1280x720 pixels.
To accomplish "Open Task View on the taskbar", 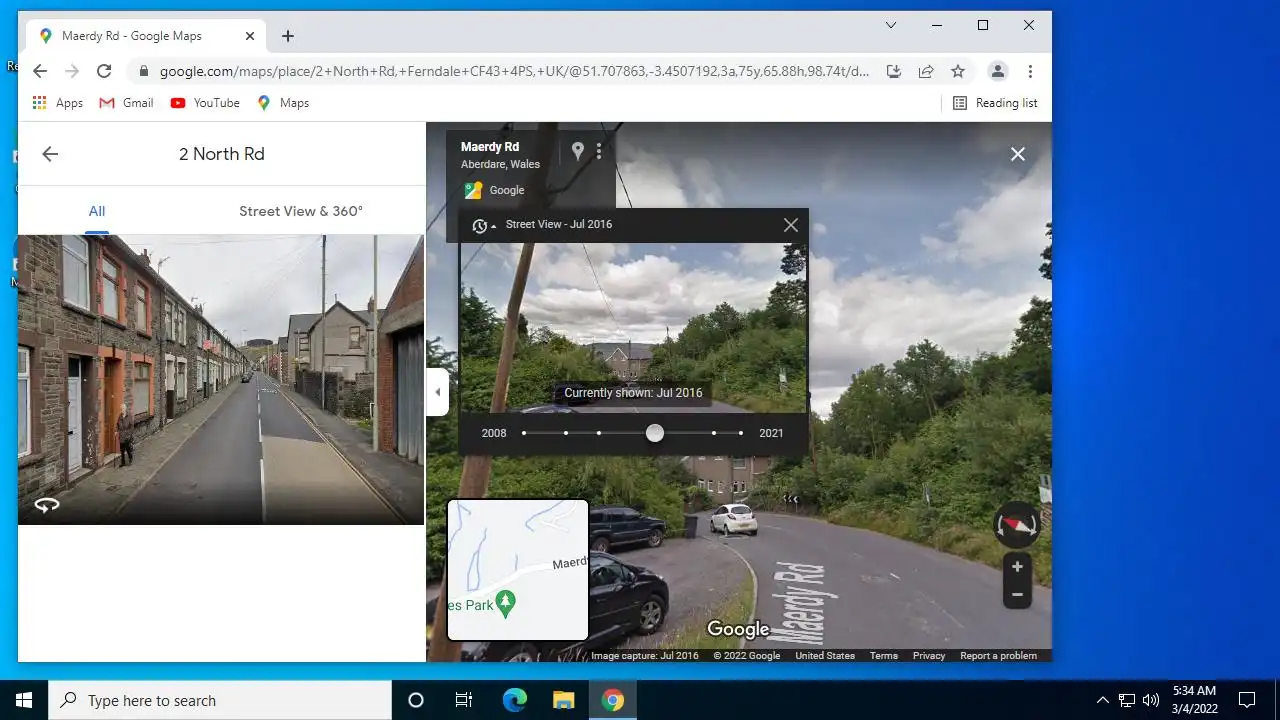I will tap(464, 700).
